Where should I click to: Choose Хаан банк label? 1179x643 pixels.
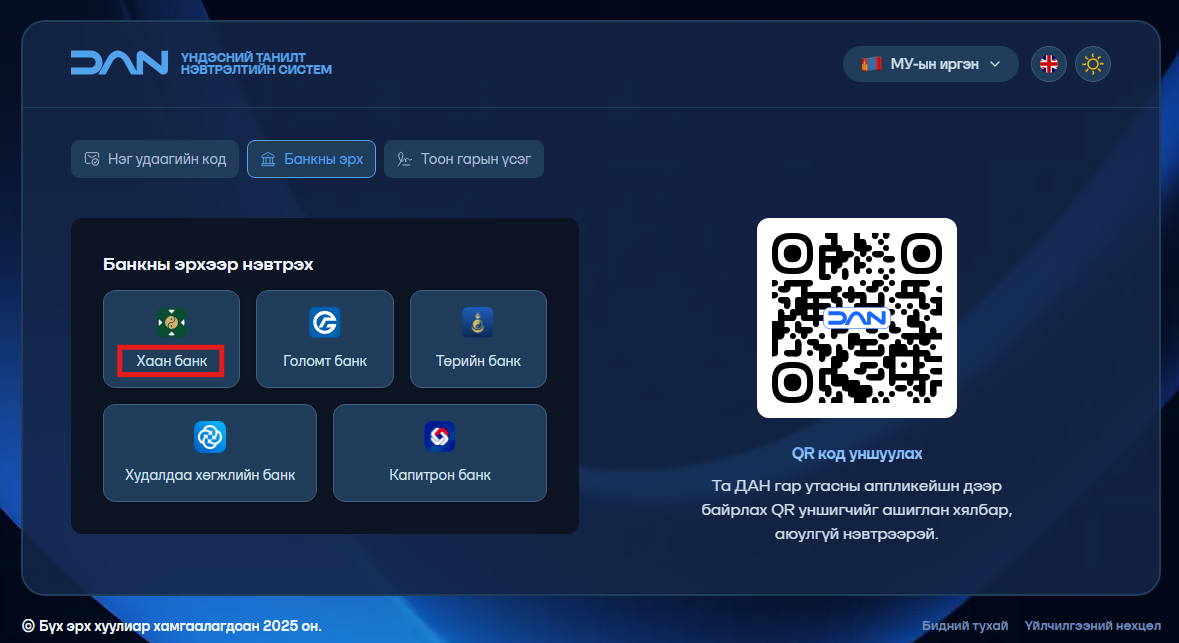coord(171,361)
